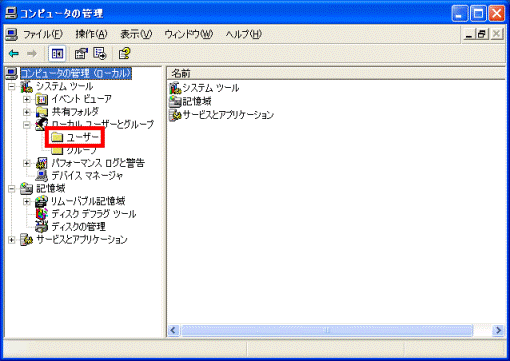Select ディスク デフラグ ツール text
This screenshot has height=361, width=510.
point(94,214)
